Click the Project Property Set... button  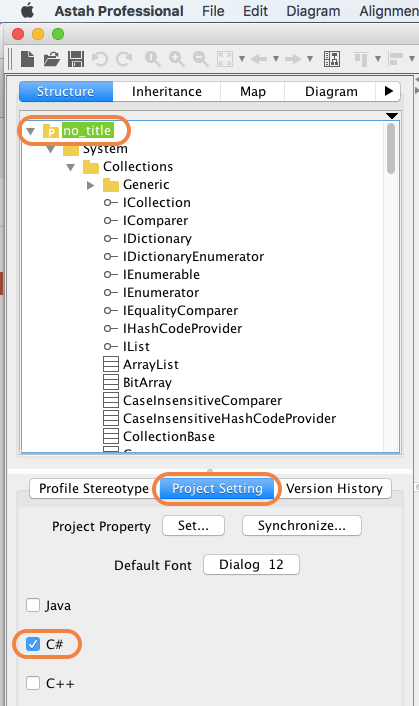(193, 525)
